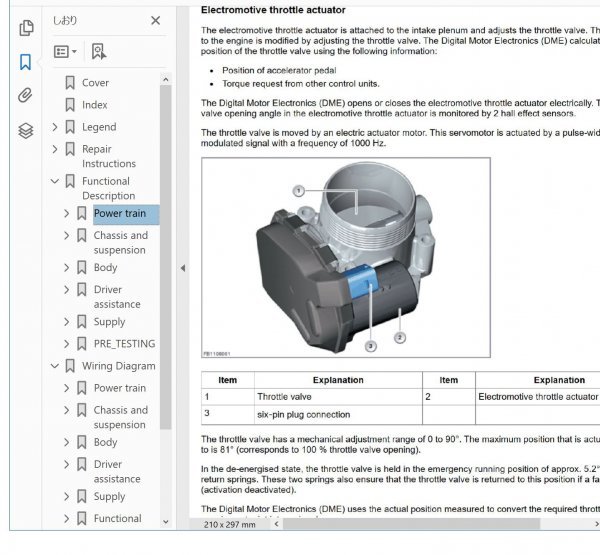Expand Power train under Wiring Diagram
The width and height of the screenshot is (600, 555).
(67, 388)
